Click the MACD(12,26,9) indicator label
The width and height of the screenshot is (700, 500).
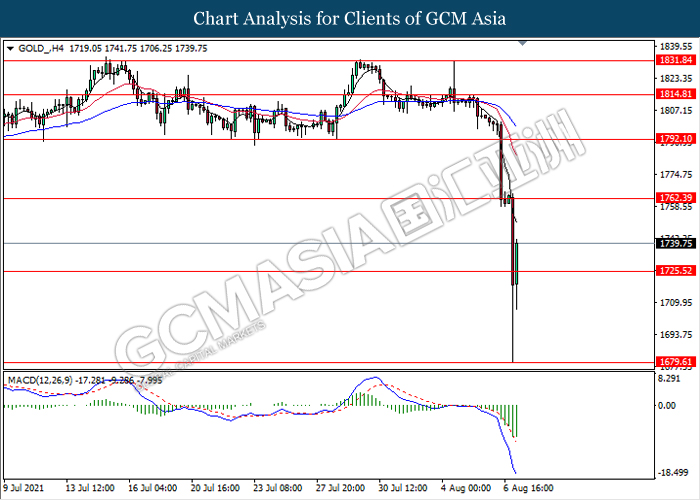point(41,380)
